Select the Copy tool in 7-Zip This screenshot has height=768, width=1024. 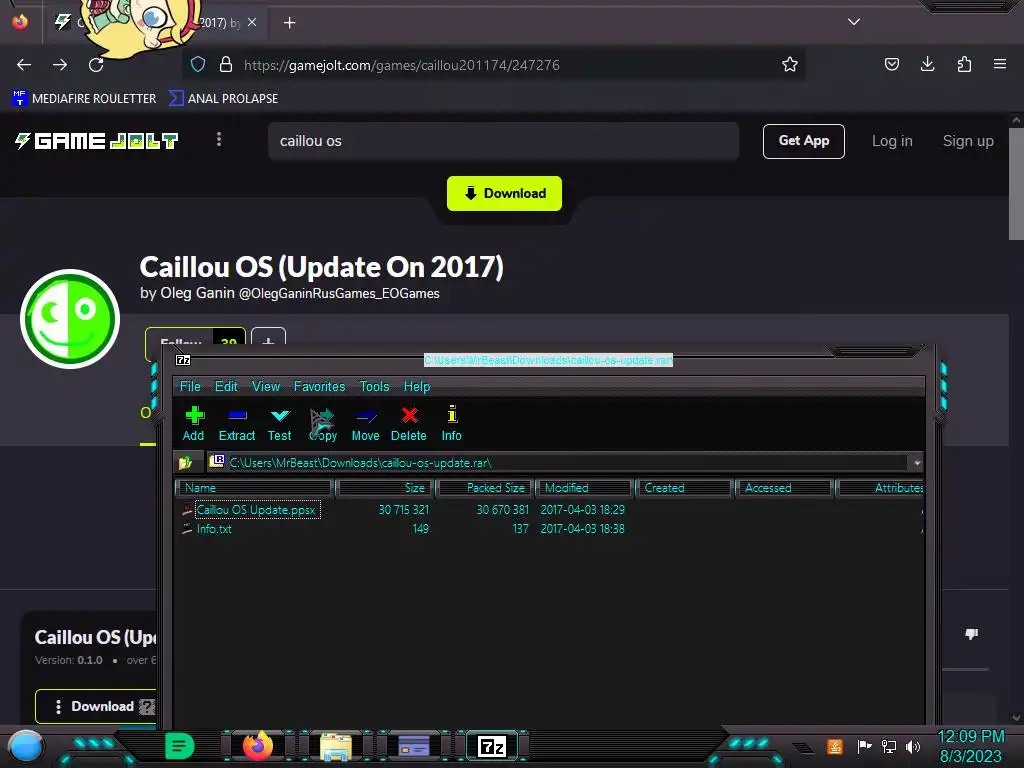pos(323,423)
